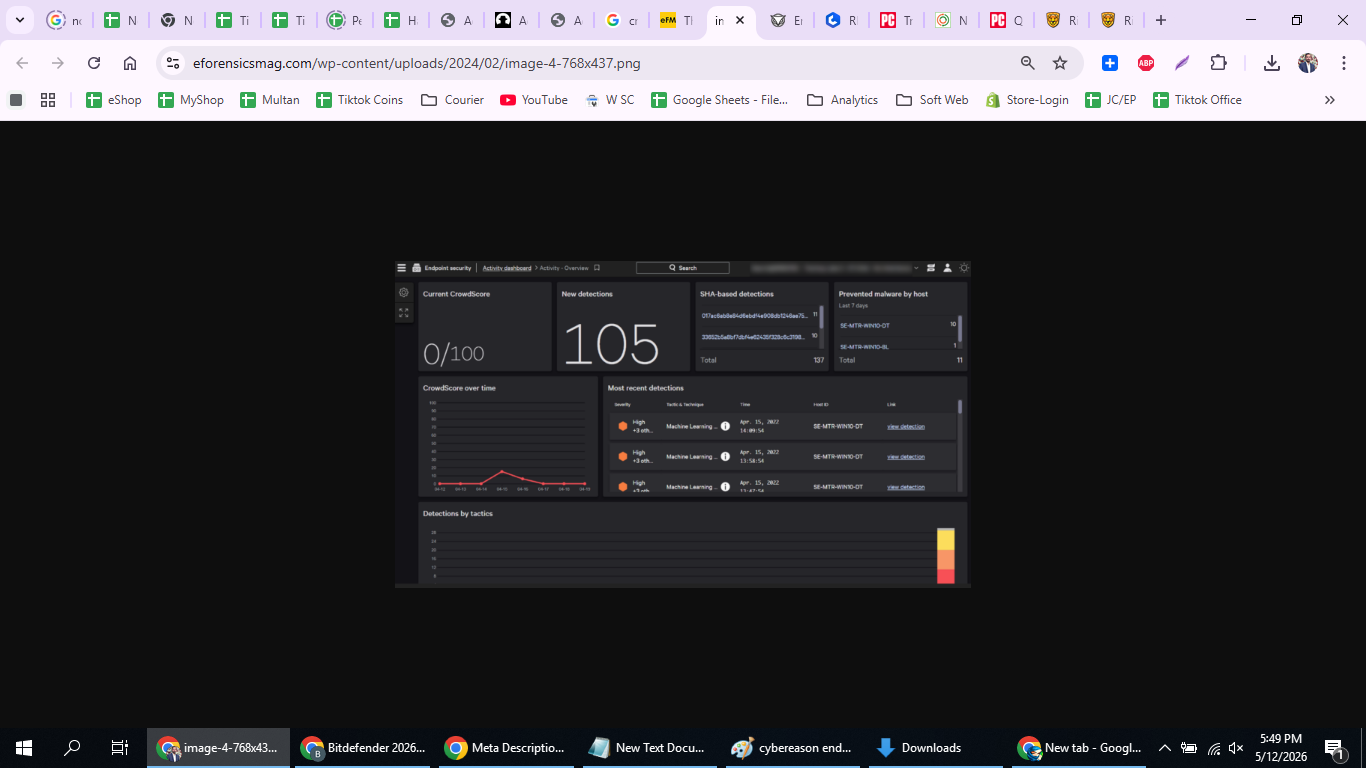Toggle the dashboard sun theme icon
The height and width of the screenshot is (768, 1366).
964,268
